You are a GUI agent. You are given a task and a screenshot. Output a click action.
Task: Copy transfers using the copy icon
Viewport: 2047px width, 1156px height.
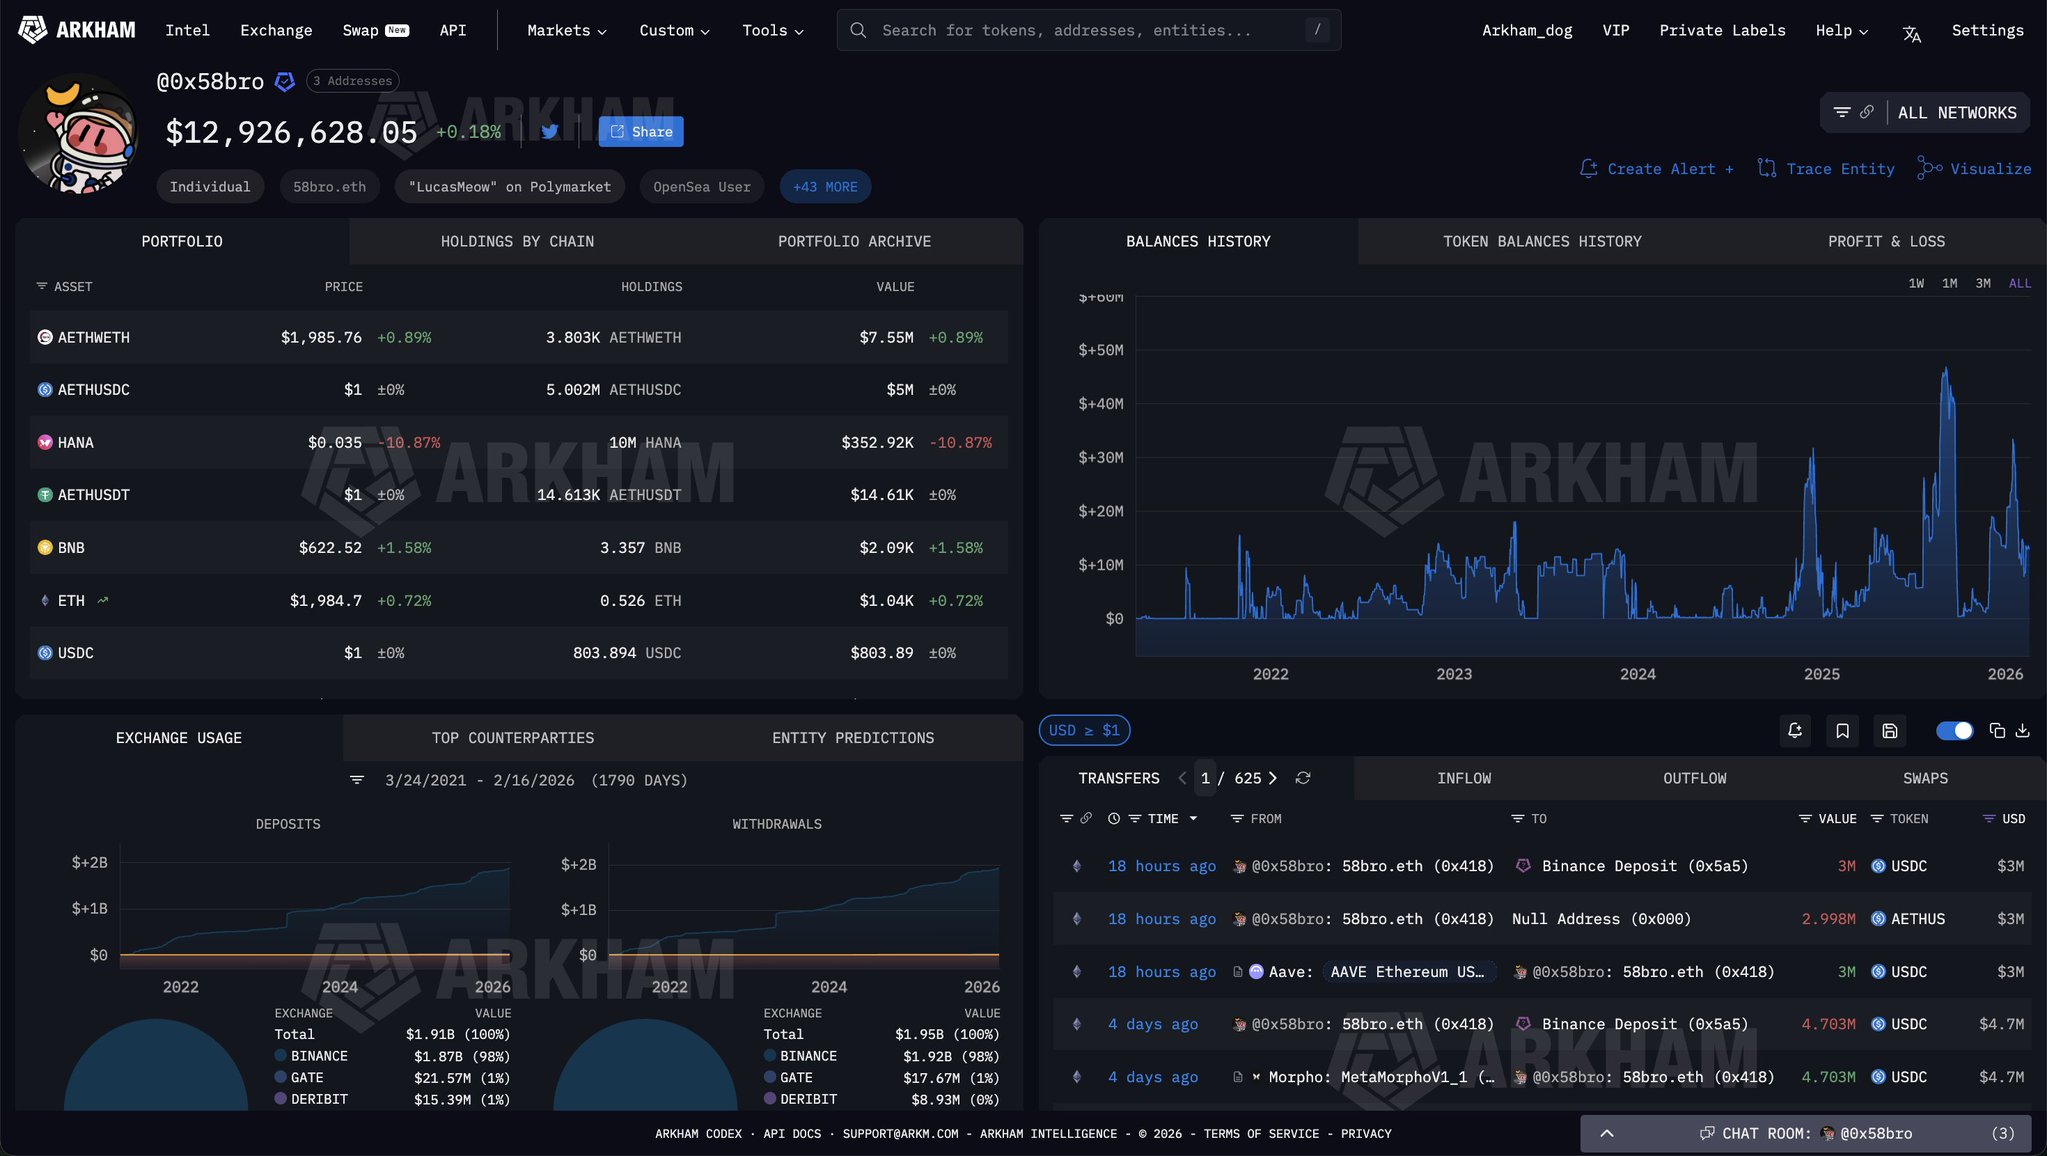point(1997,731)
